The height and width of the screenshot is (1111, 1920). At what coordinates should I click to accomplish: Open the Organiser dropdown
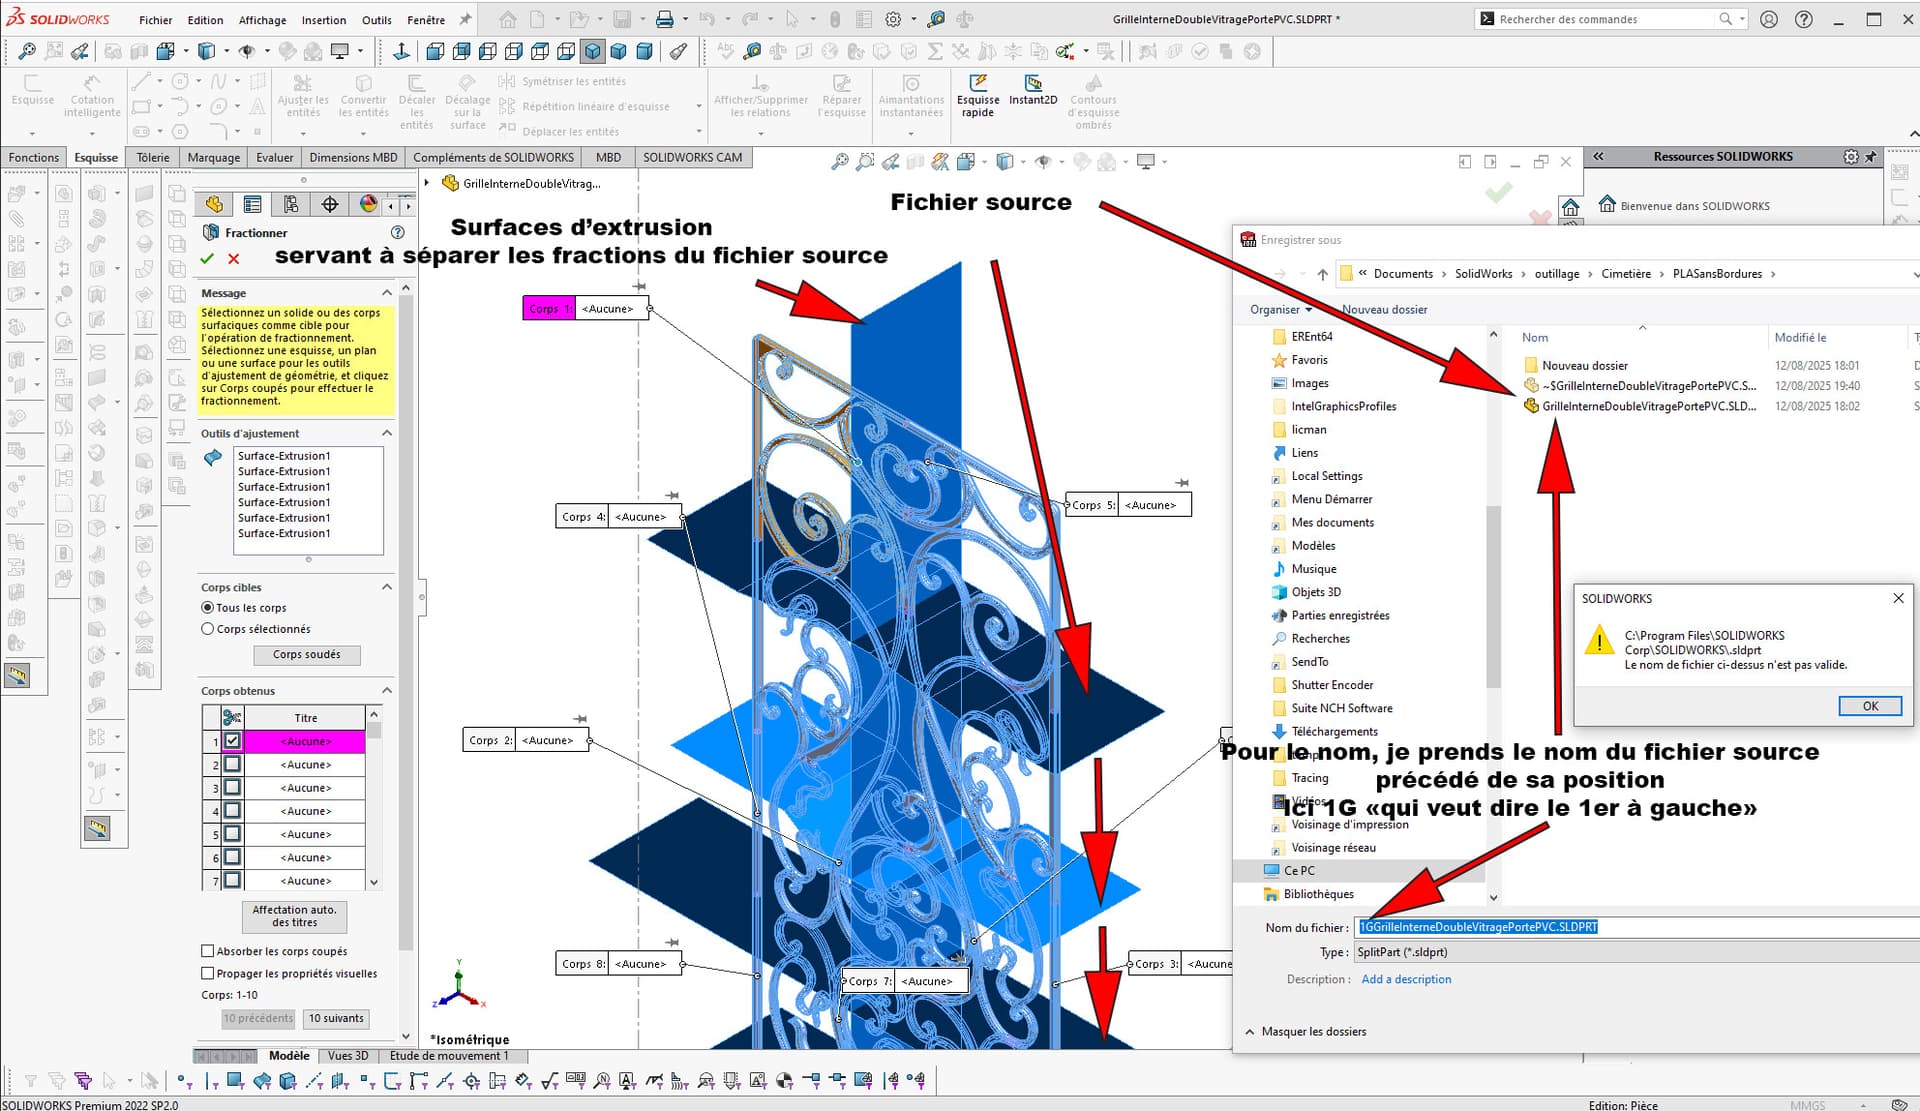point(1281,309)
